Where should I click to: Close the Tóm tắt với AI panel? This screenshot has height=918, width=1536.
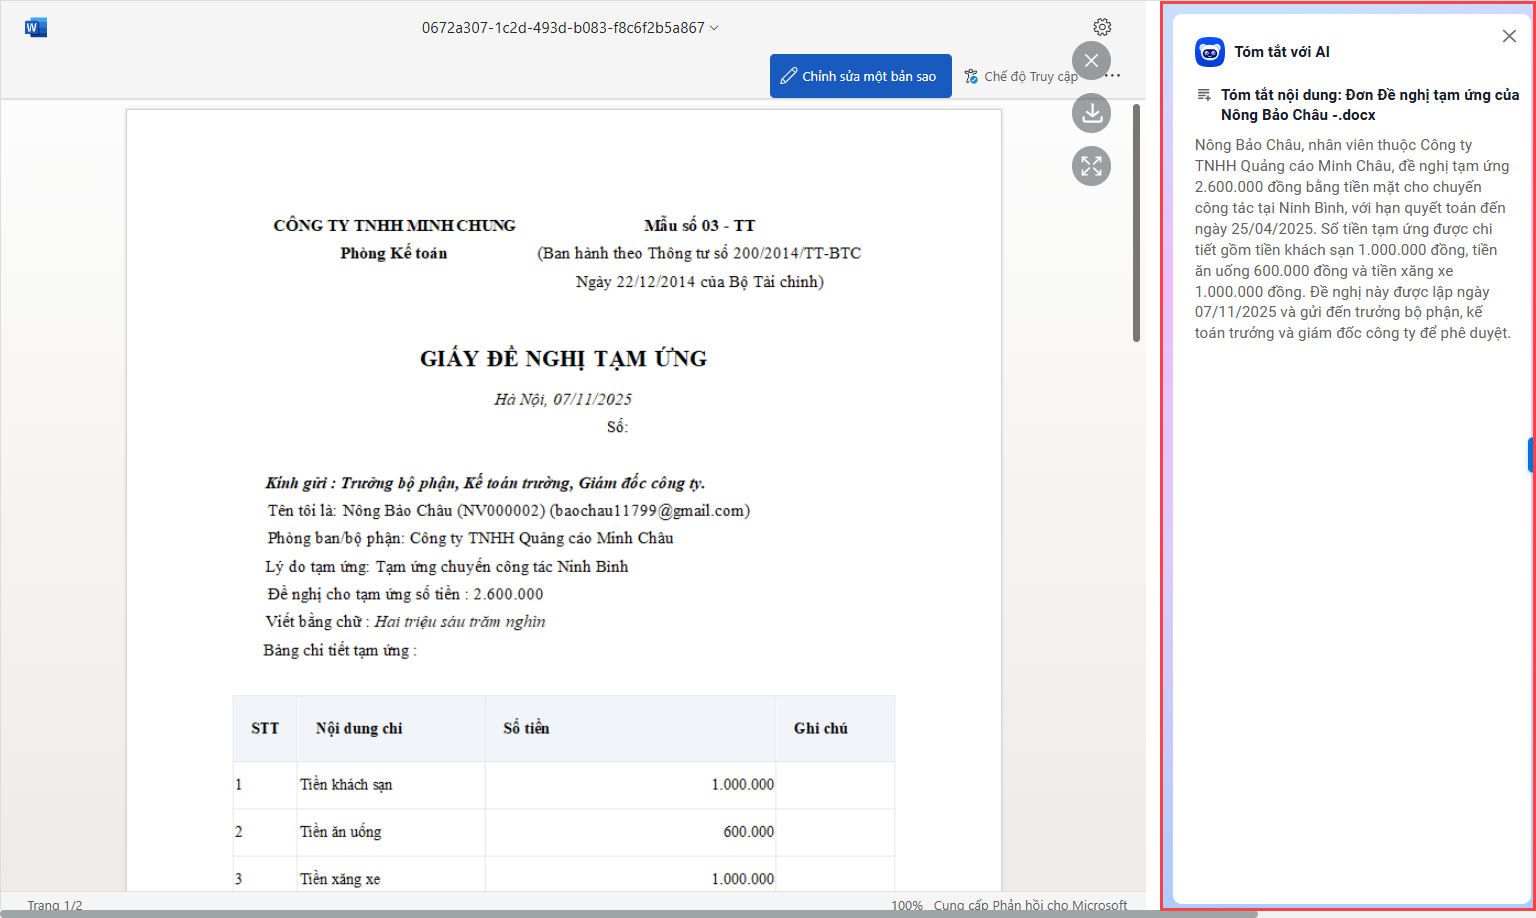pyautogui.click(x=1509, y=36)
